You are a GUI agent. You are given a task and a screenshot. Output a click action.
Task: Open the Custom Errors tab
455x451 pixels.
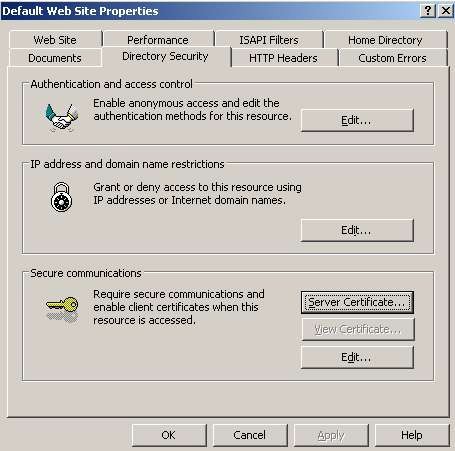(393, 58)
